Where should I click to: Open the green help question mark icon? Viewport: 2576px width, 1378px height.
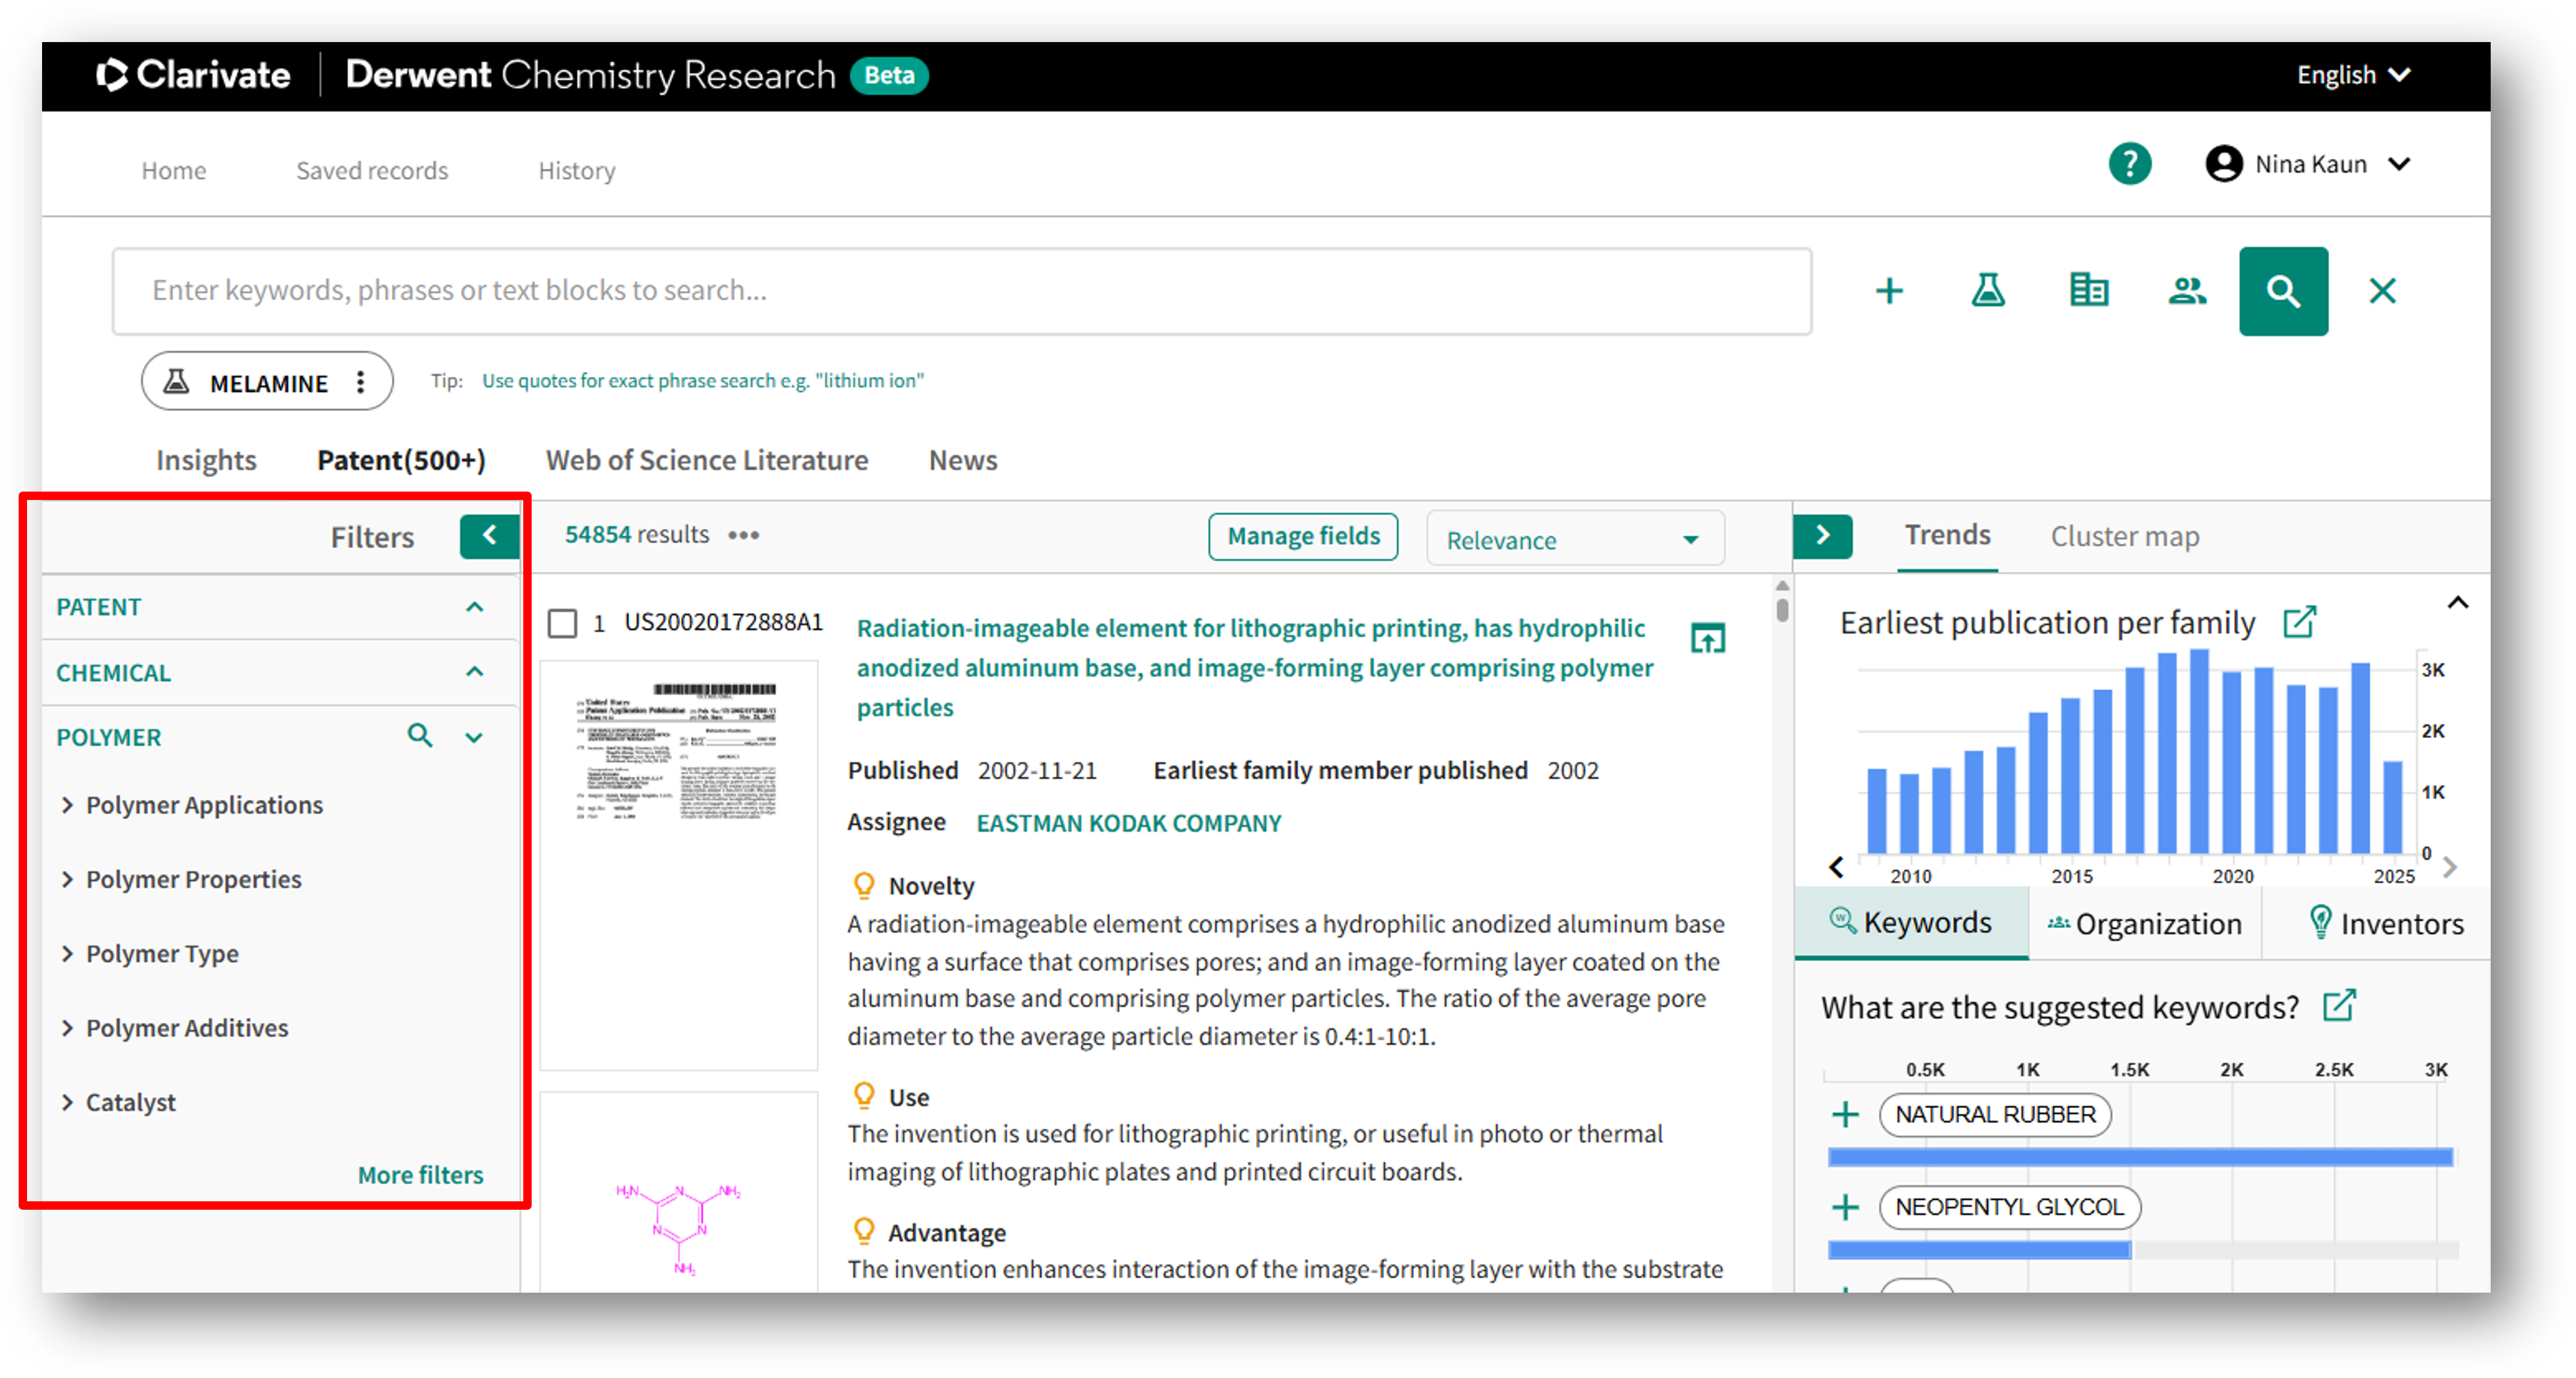pyautogui.click(x=2129, y=164)
